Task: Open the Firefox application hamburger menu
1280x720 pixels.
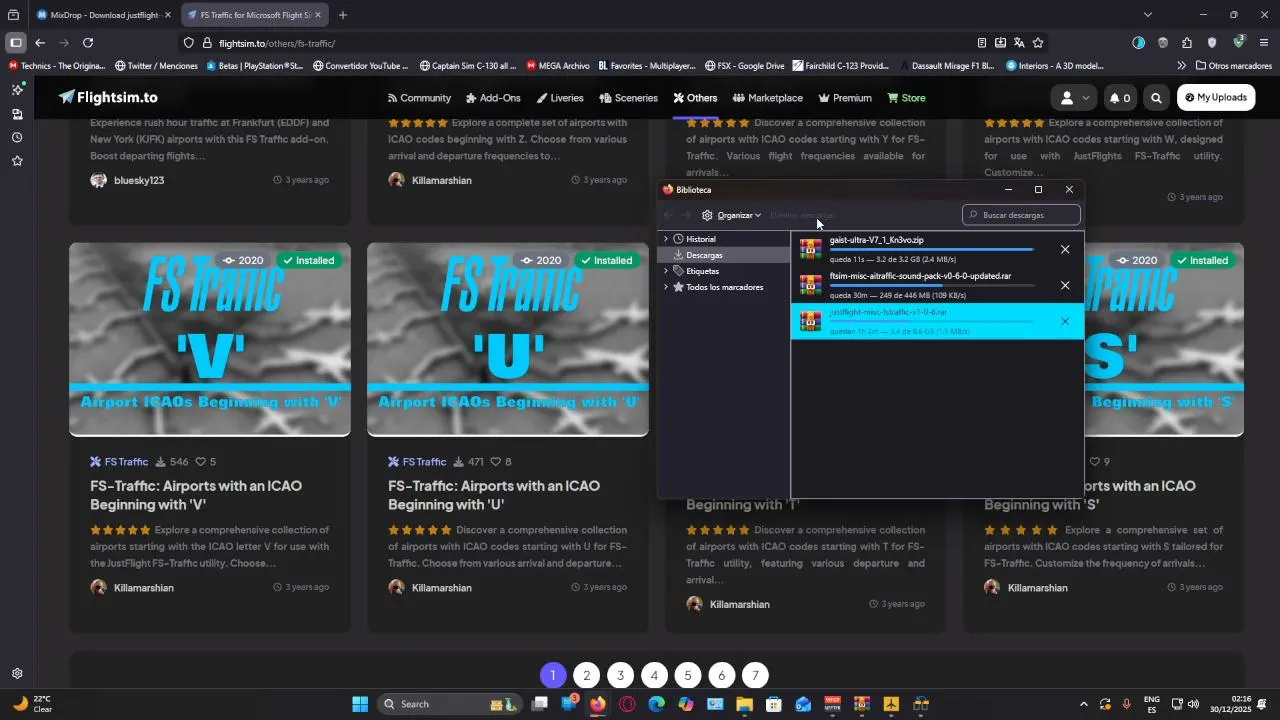Action: point(1264,43)
